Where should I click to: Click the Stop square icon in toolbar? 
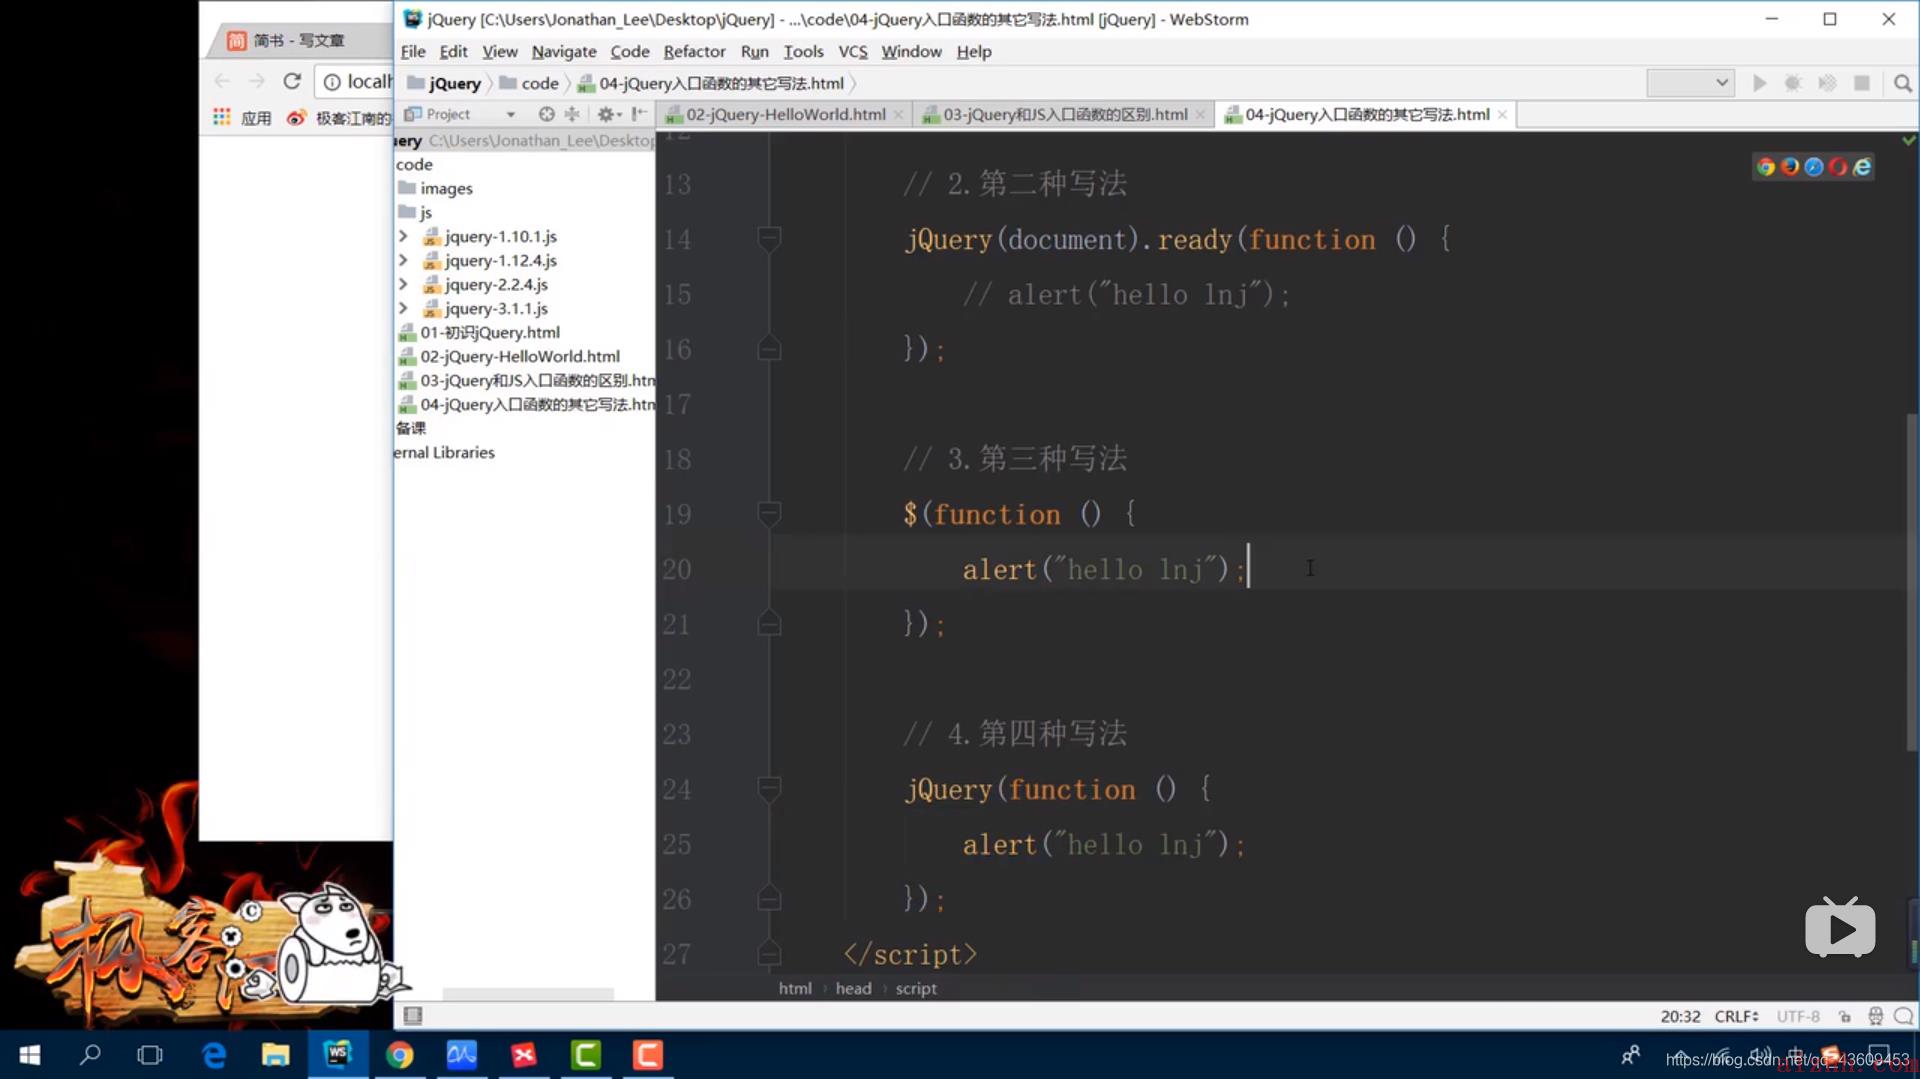point(1861,83)
